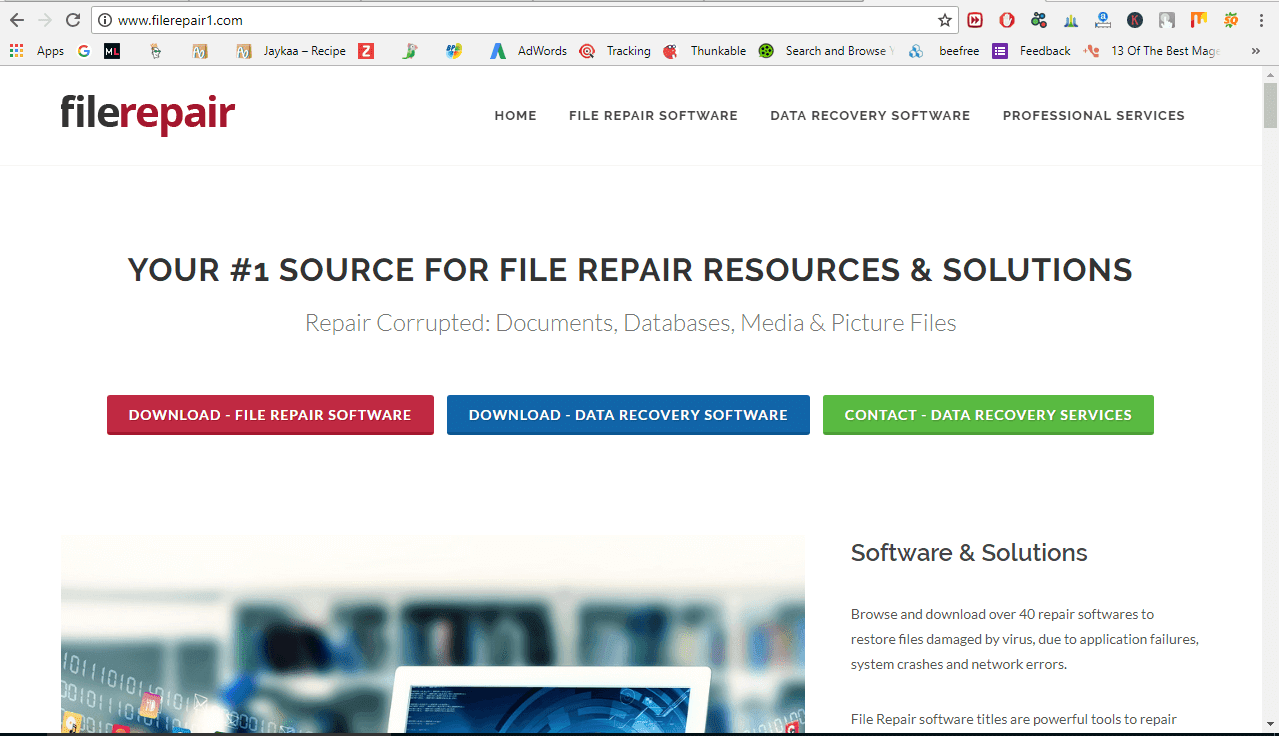Image resolution: width=1279 pixels, height=736 pixels.
Task: Open the 13 Of The Best bookmark
Action: 1153,51
